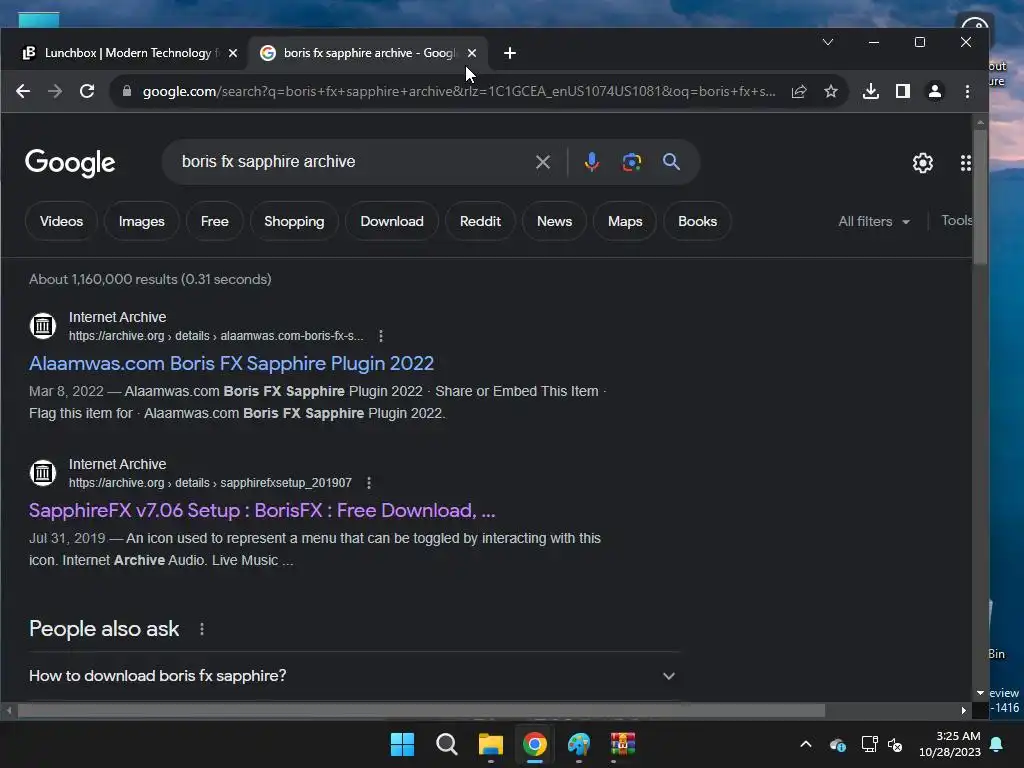1024x768 pixels.
Task: Click the URL in the address bar
Action: [459, 91]
